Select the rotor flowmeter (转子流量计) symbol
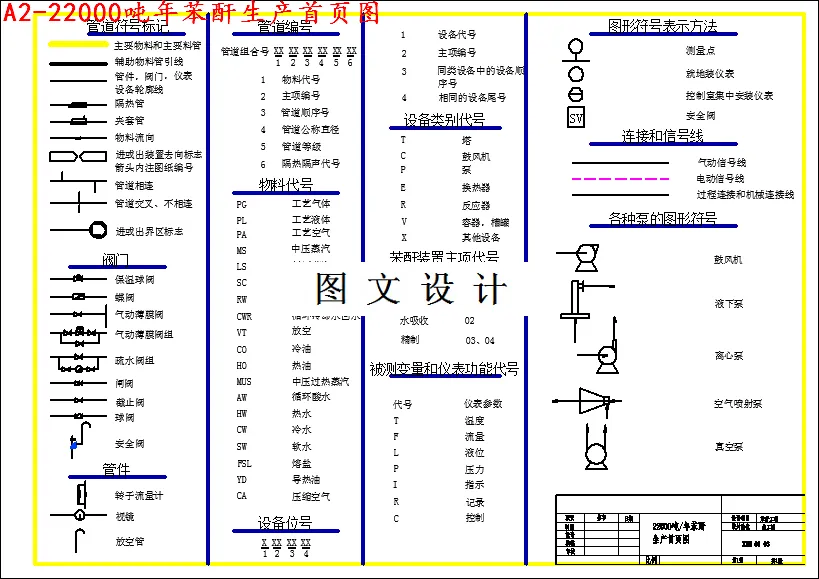The height and width of the screenshot is (579, 819). click(x=81, y=493)
